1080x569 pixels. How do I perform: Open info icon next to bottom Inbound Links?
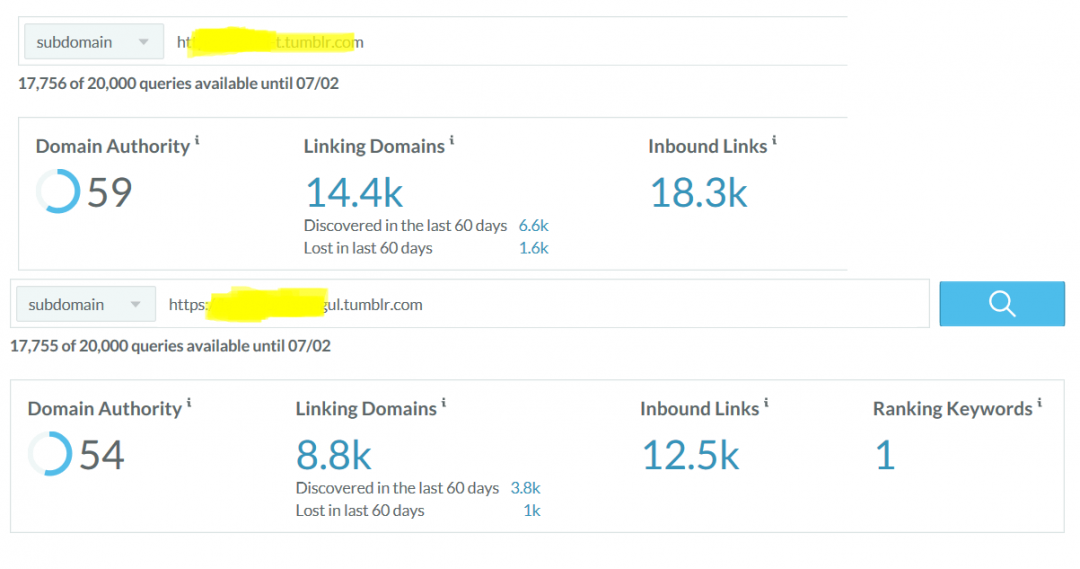(766, 404)
